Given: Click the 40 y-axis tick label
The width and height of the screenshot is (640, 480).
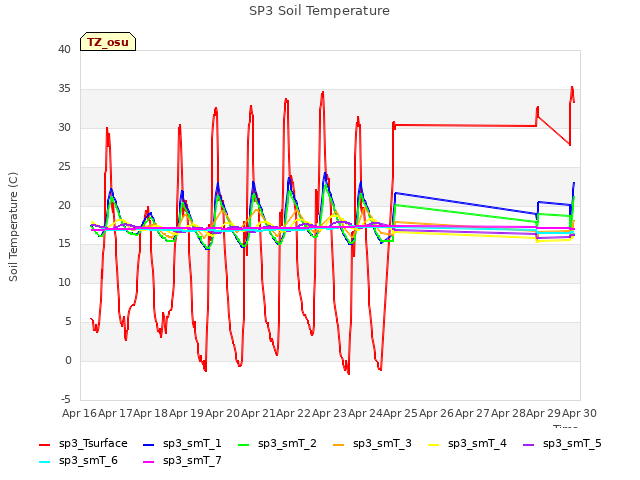Looking at the screenshot, I should 64,49.
